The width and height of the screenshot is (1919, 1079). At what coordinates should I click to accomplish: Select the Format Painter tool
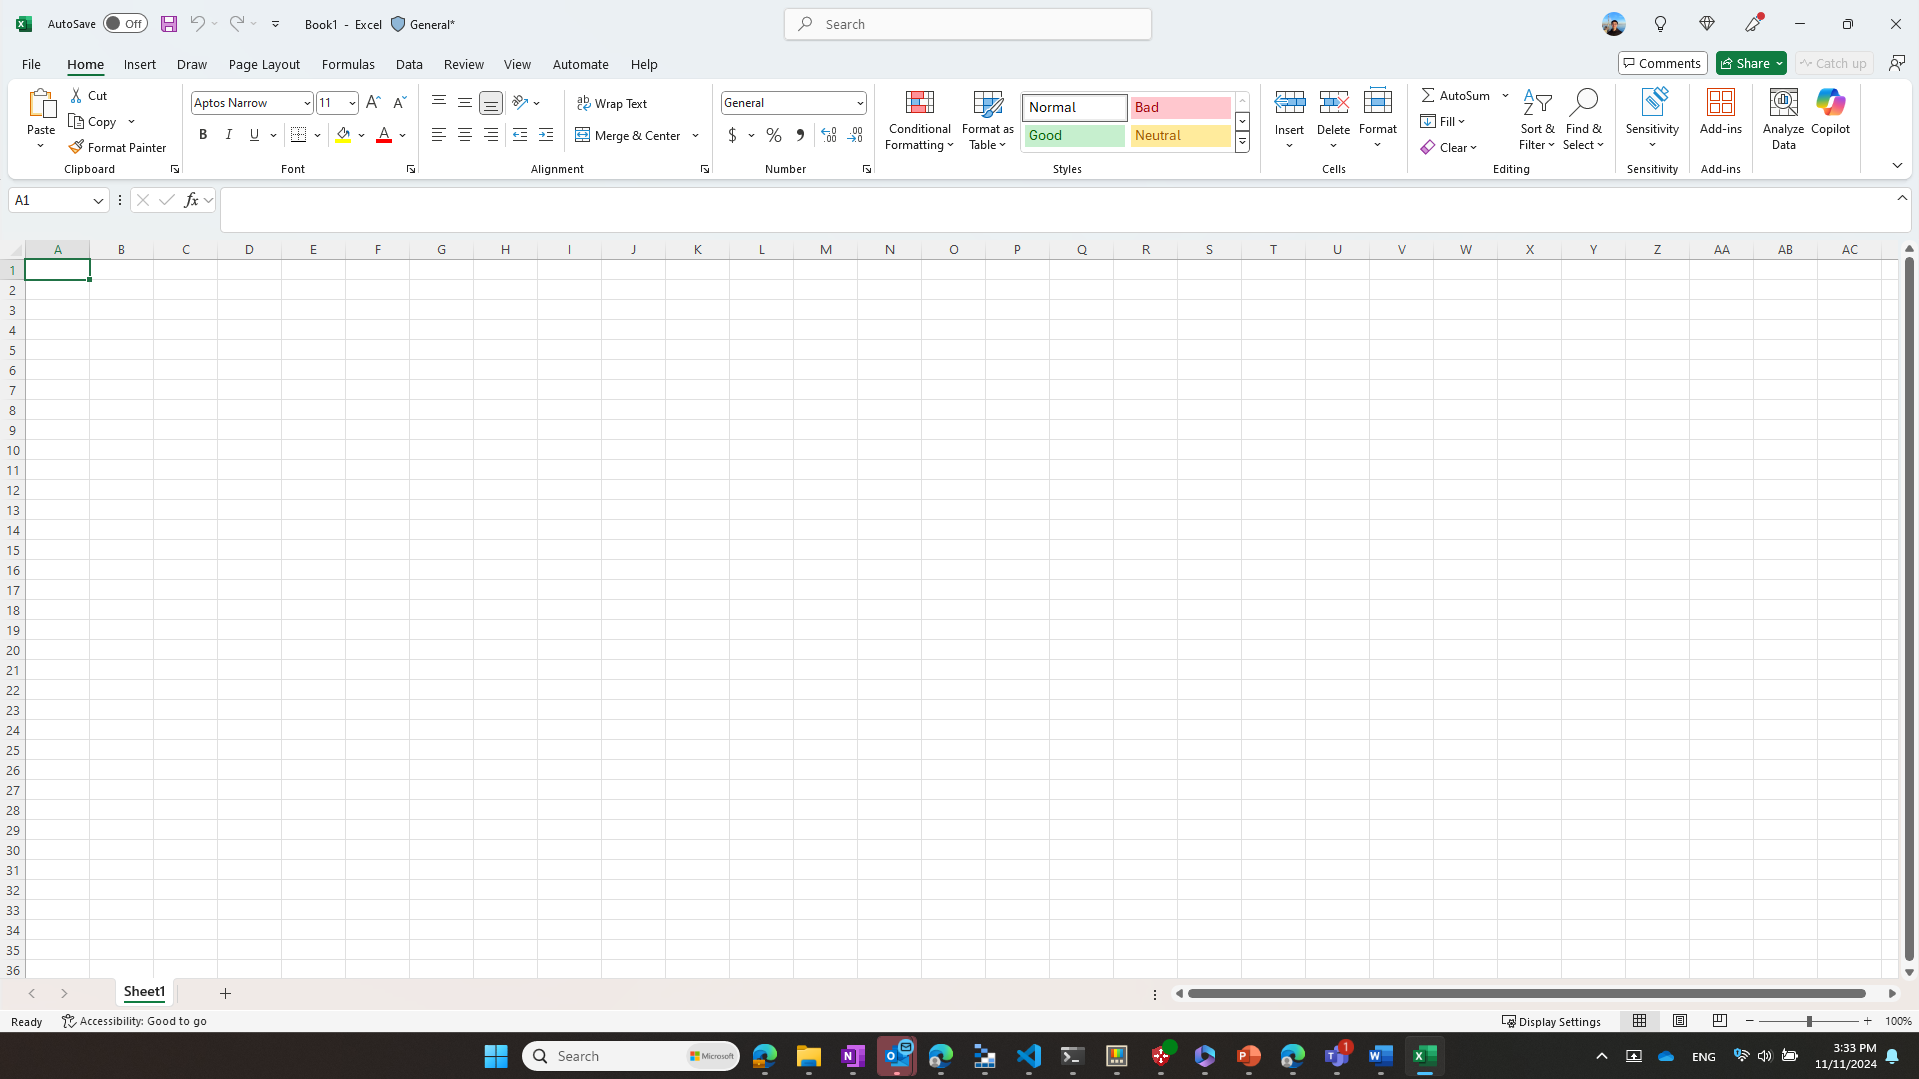click(x=117, y=147)
